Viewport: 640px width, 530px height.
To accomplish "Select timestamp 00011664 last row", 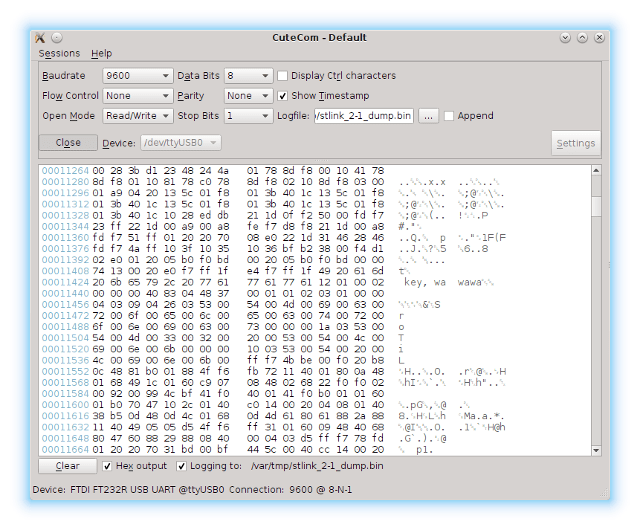I will coord(65,450).
